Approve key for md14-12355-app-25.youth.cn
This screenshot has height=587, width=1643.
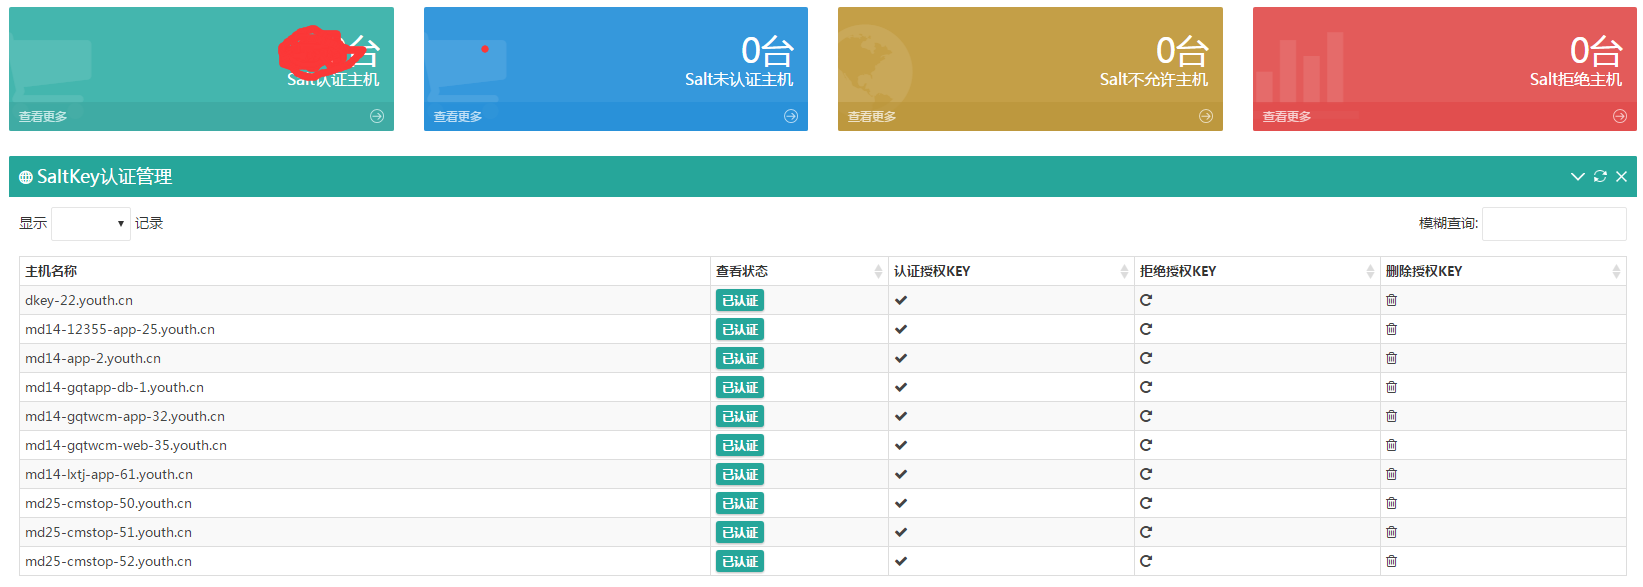point(901,329)
